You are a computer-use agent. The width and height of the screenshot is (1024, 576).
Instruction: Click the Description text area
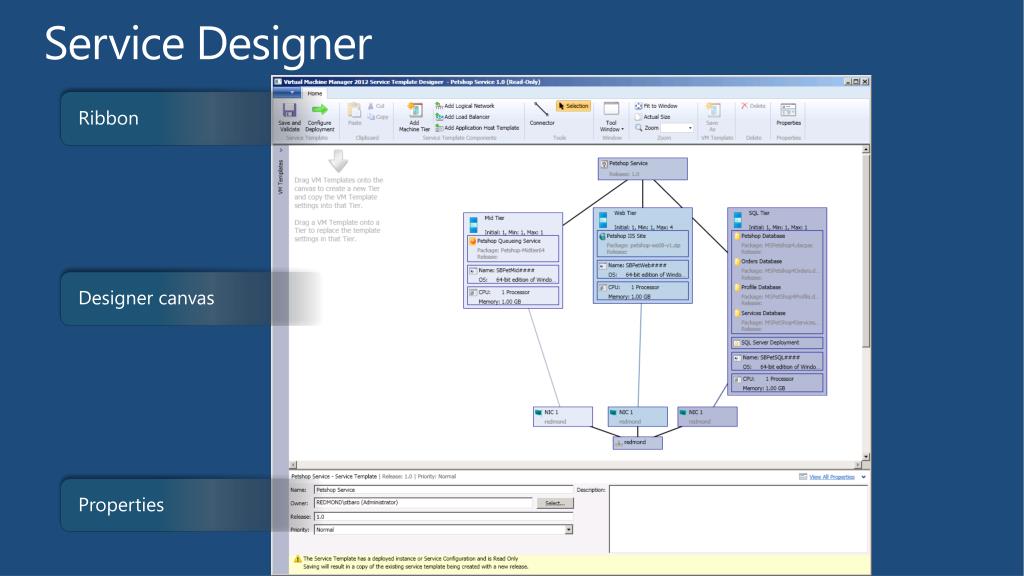coord(738,519)
